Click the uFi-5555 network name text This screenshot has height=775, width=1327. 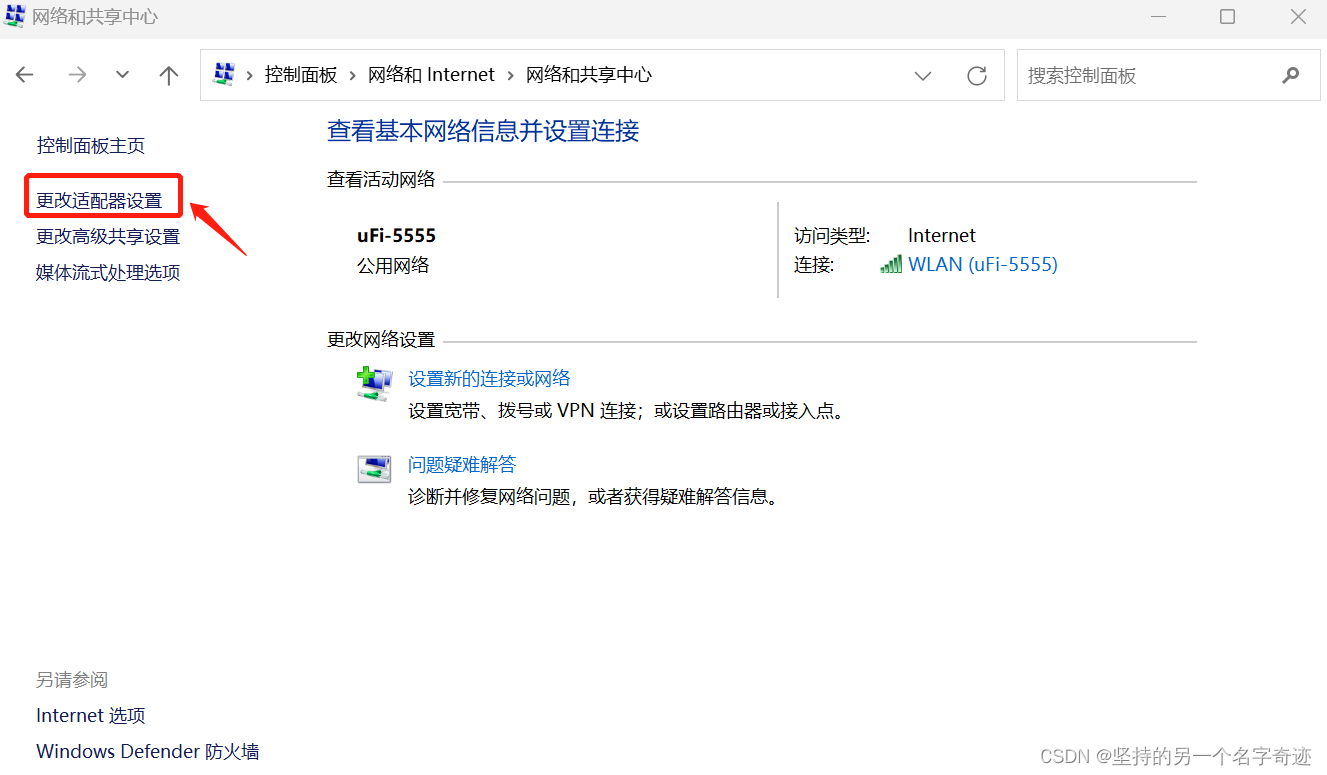[397, 236]
